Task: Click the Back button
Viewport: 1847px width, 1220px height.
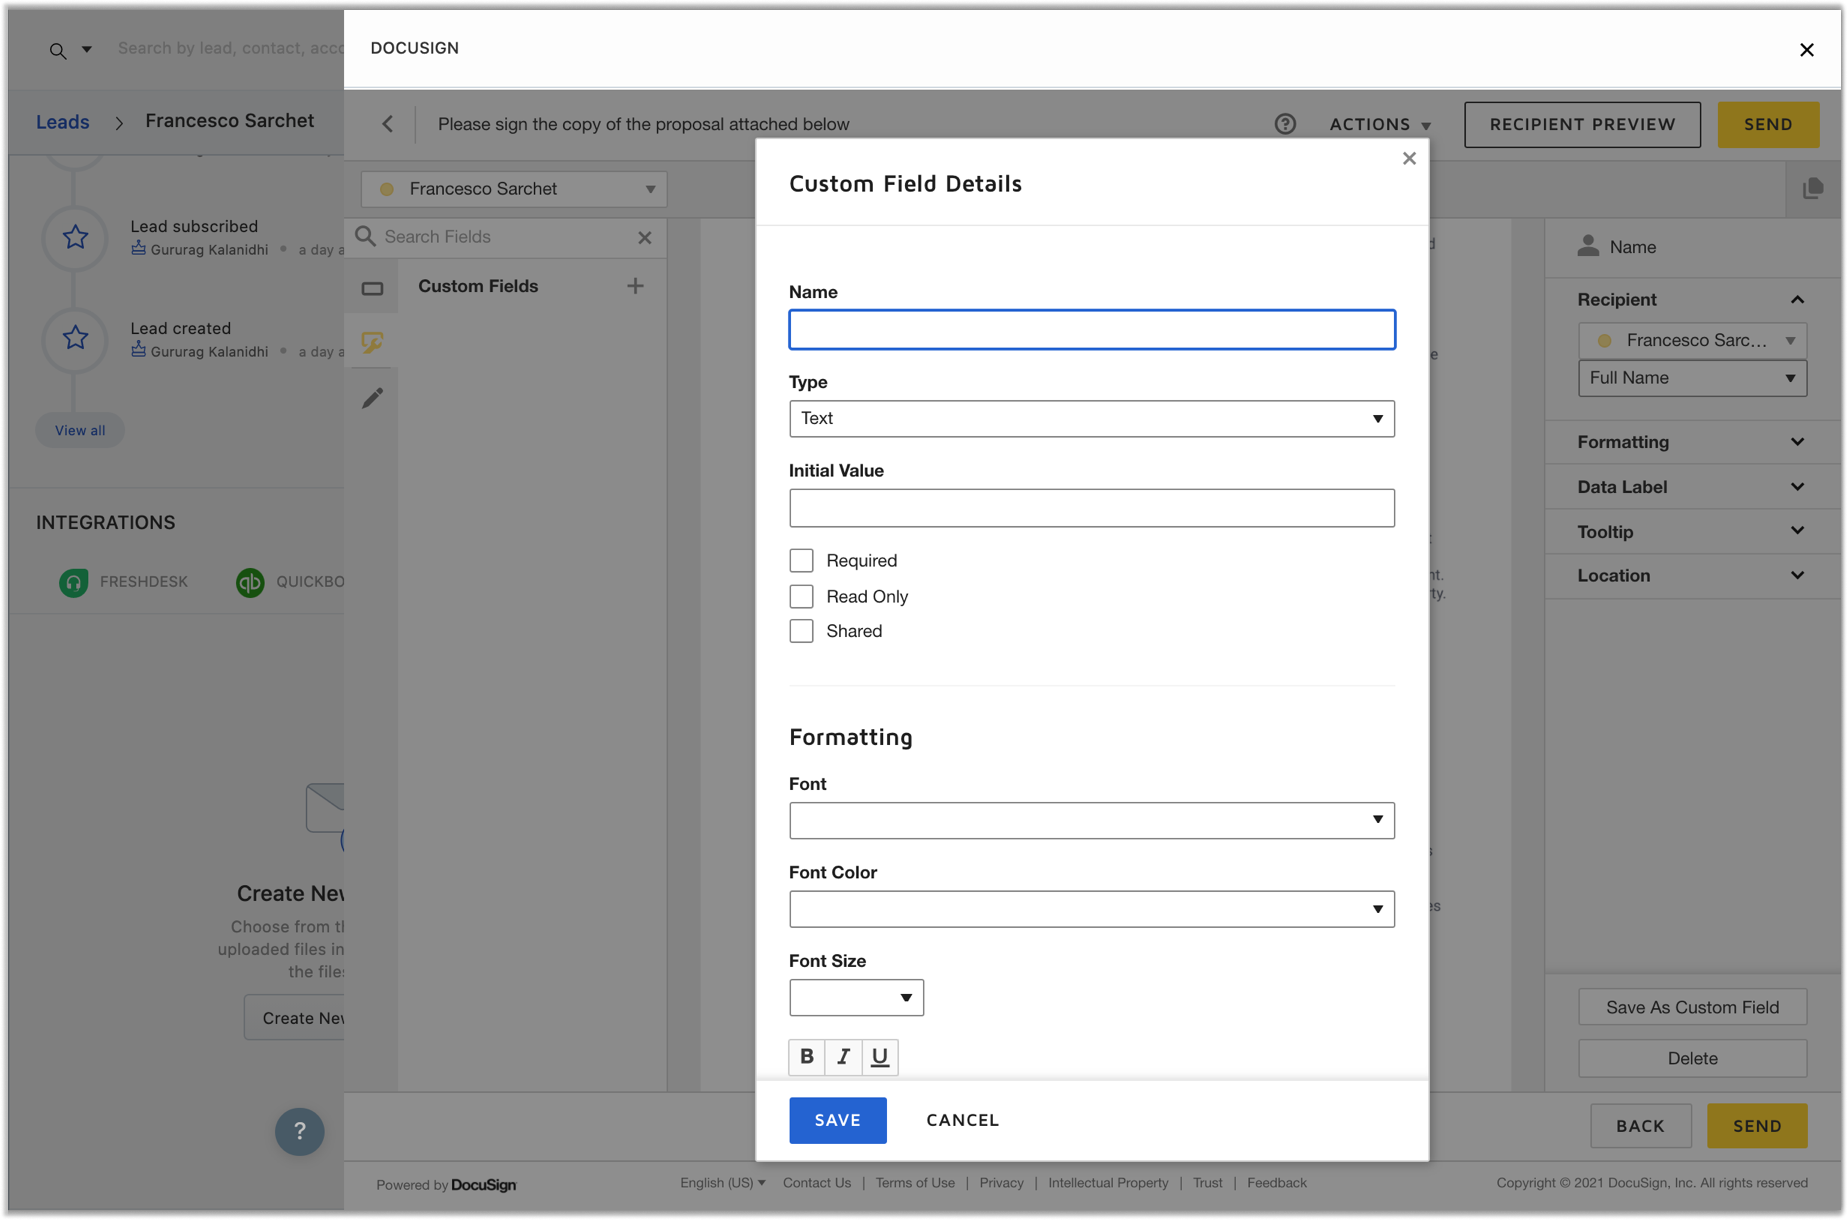Action: coord(1641,1126)
